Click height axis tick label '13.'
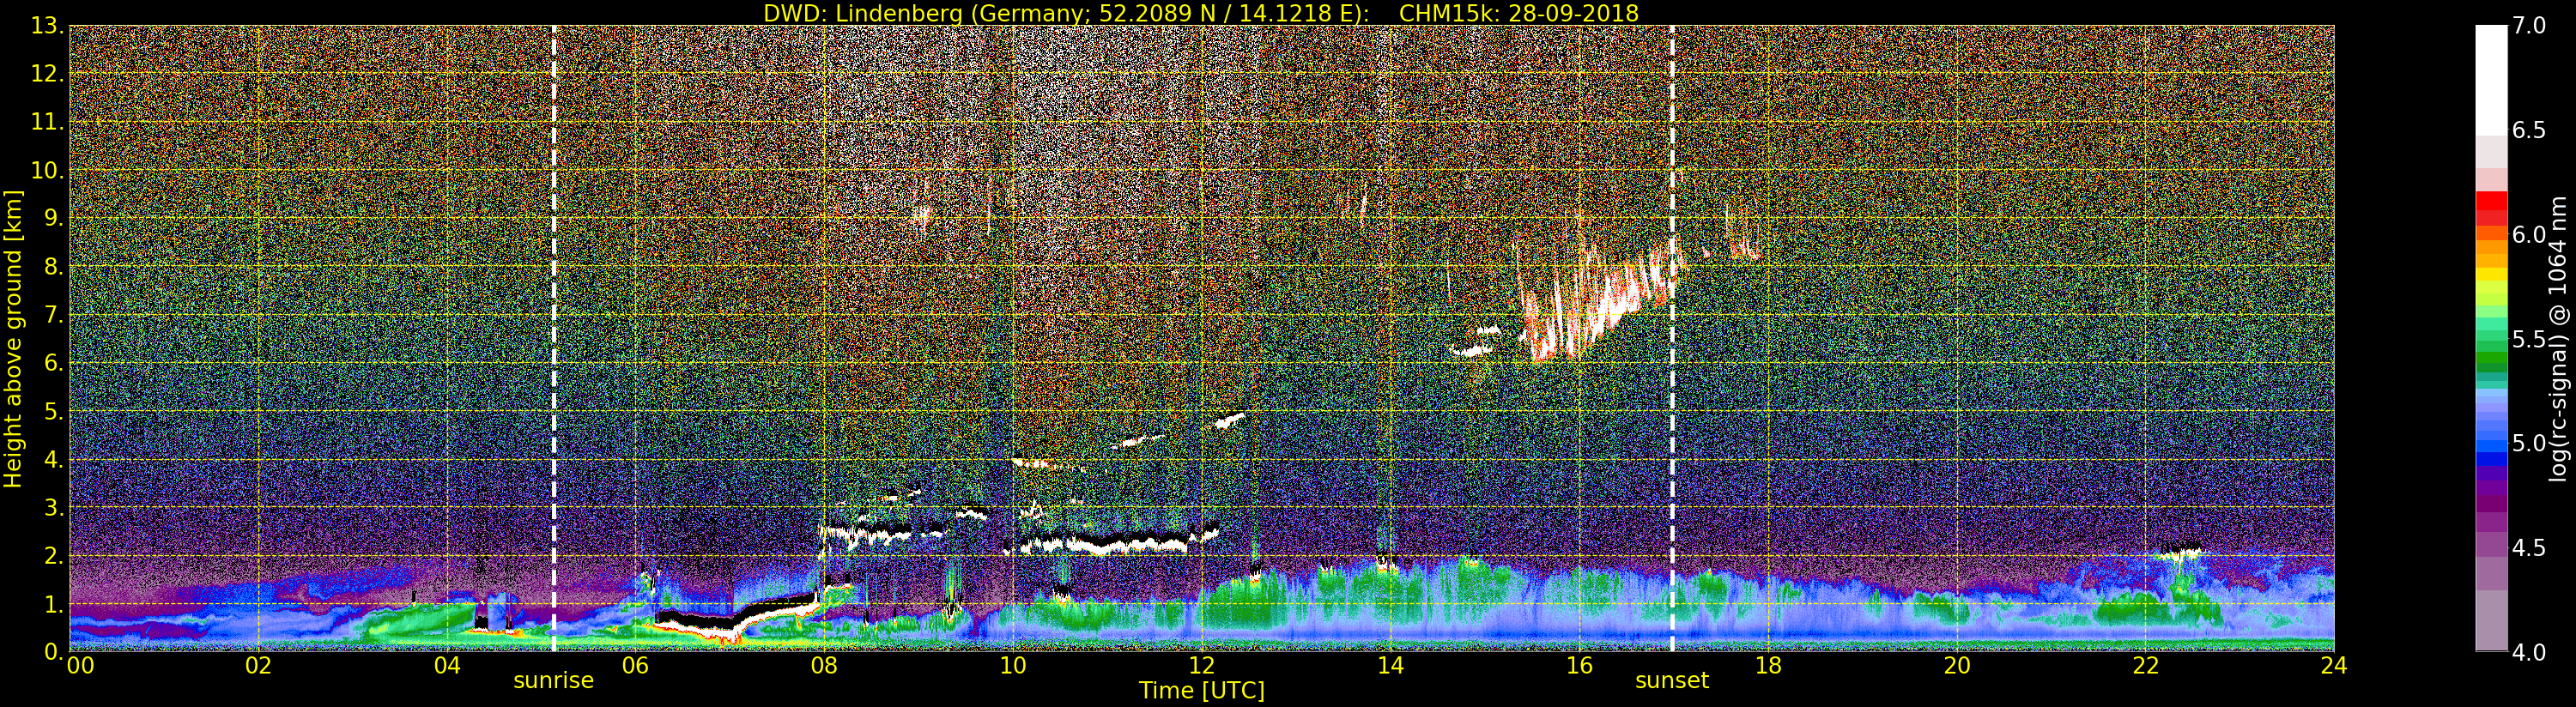Image resolution: width=2576 pixels, height=707 pixels. (47, 26)
